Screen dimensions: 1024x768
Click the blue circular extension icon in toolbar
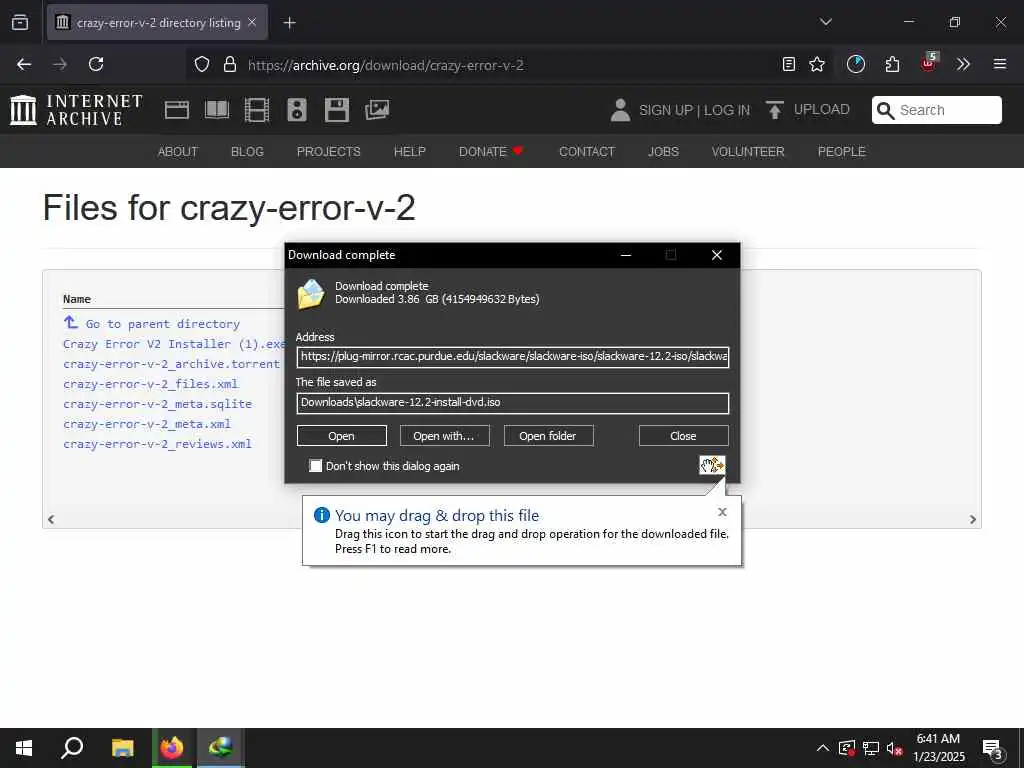click(x=856, y=64)
